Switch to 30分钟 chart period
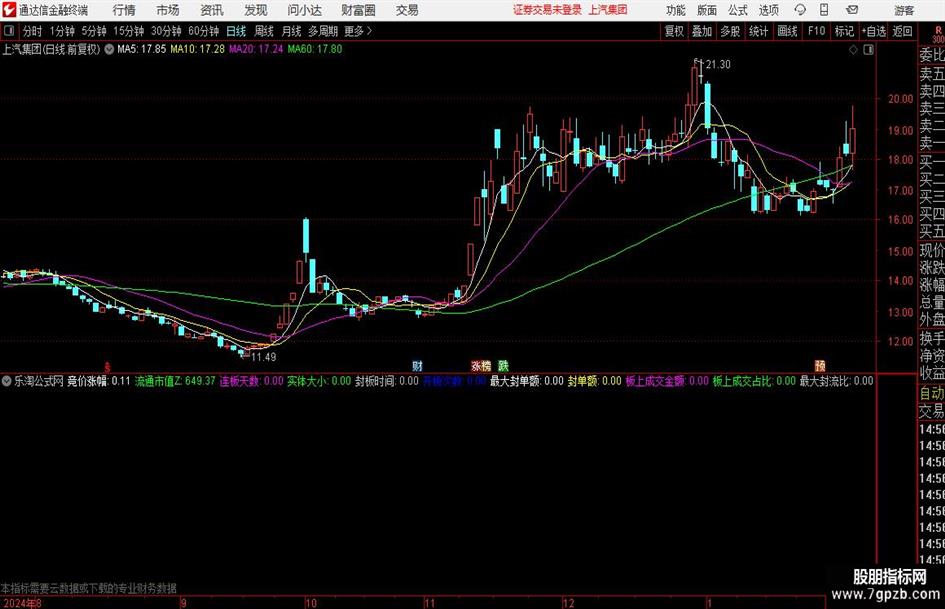Viewport: 945px width, 609px height. pyautogui.click(x=166, y=31)
